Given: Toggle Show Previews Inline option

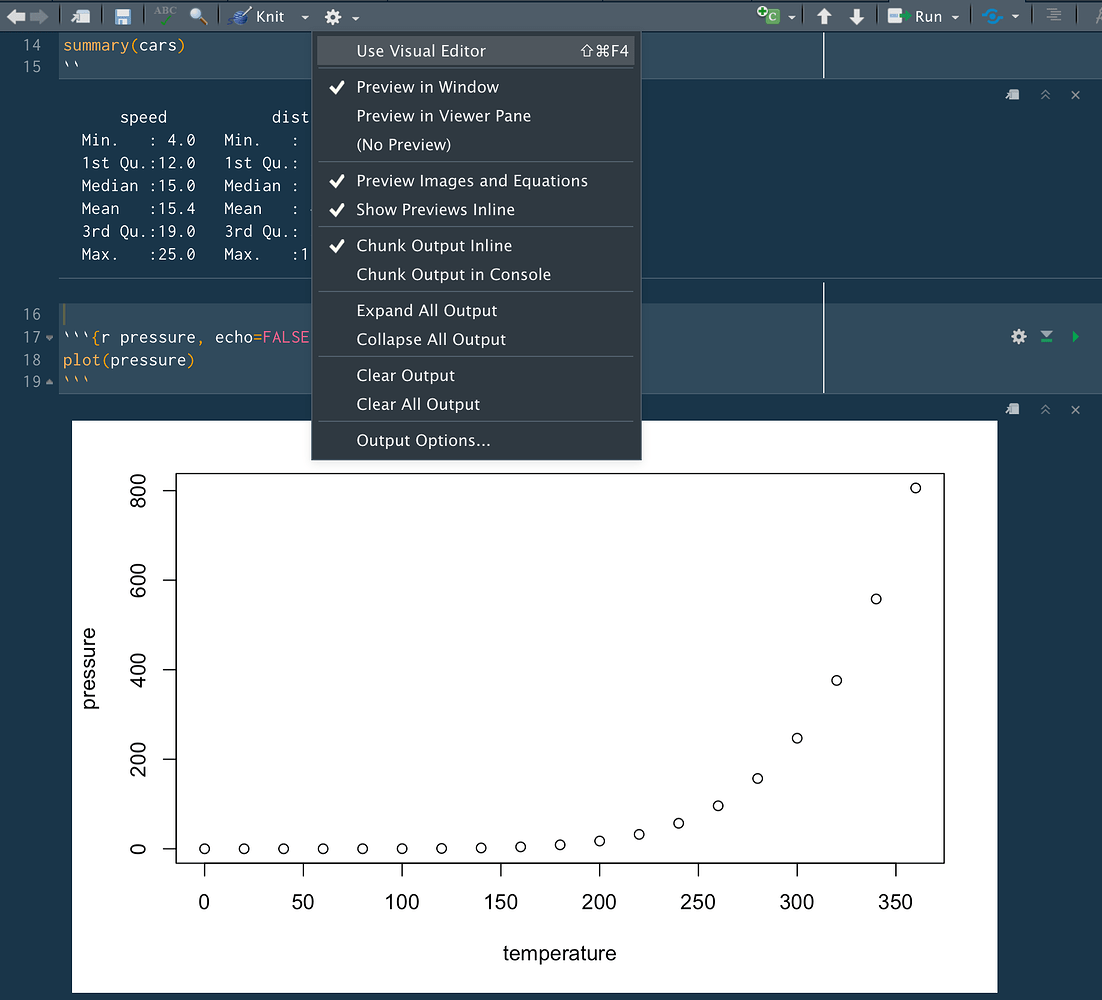Looking at the screenshot, I should coord(435,210).
